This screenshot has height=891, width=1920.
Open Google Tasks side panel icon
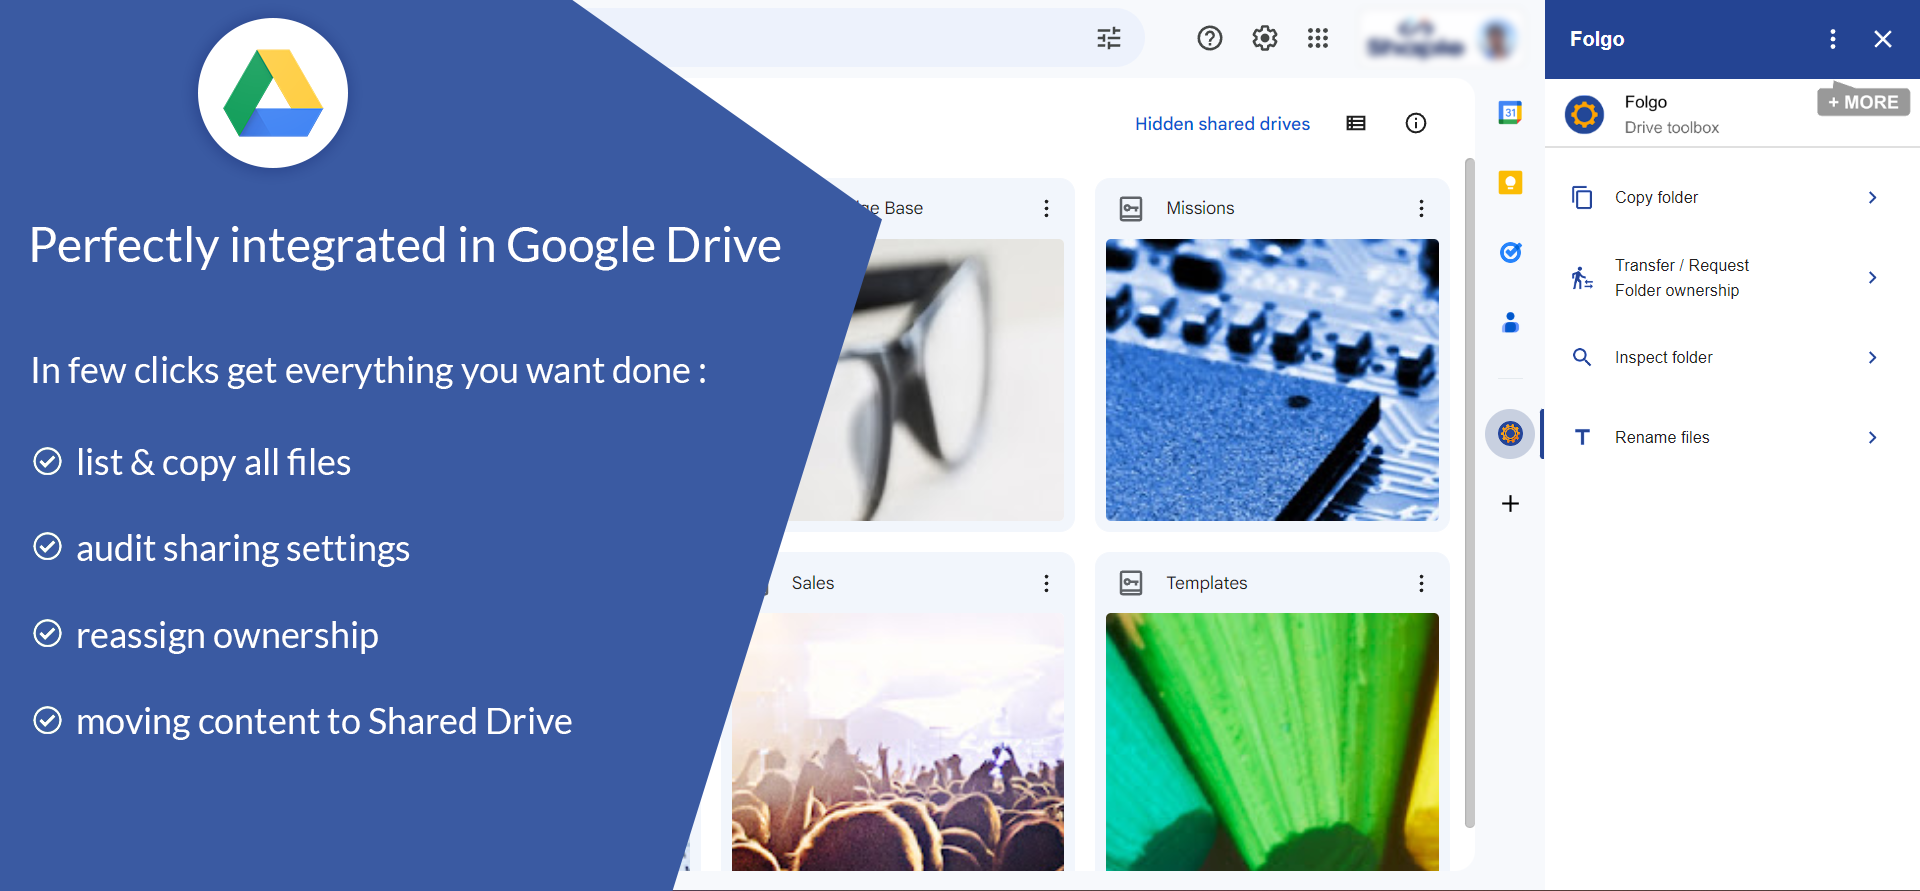(1510, 252)
